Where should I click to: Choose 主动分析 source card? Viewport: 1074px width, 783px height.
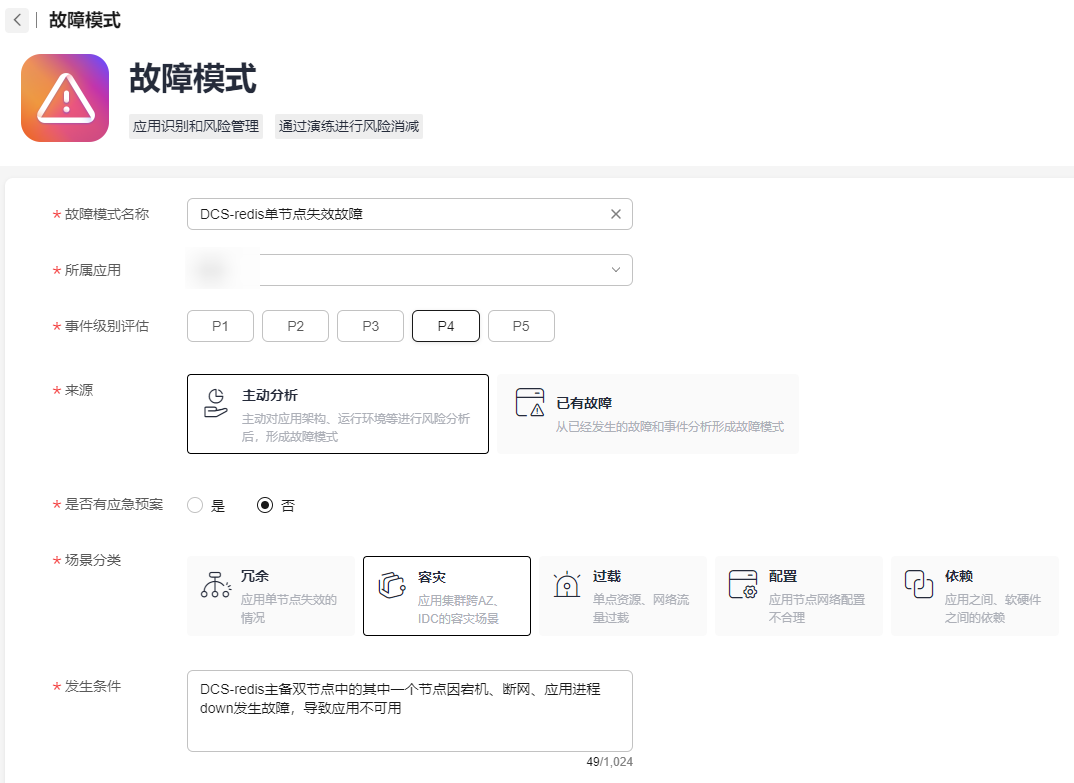click(338, 414)
